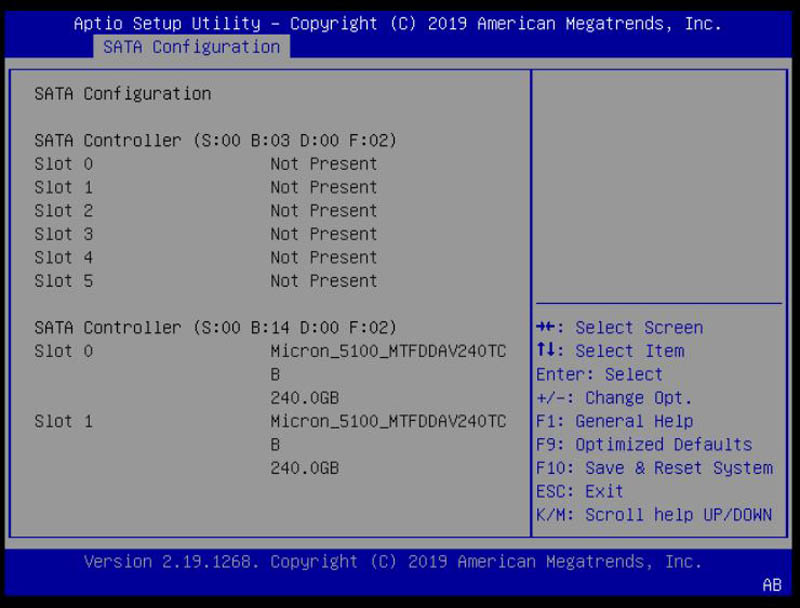The image size is (800, 608).
Task: Click the left-right arrows beside "Select Screen"
Action: pos(545,327)
